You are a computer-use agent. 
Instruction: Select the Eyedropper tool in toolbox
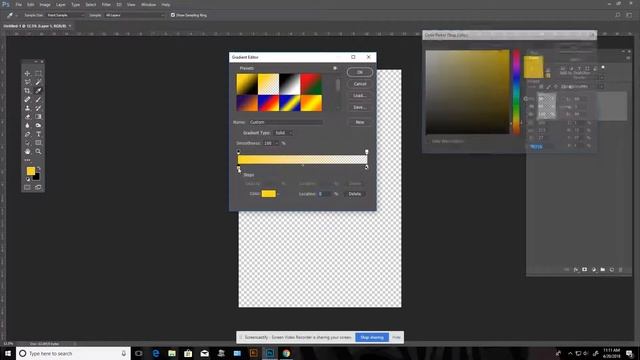(38, 91)
